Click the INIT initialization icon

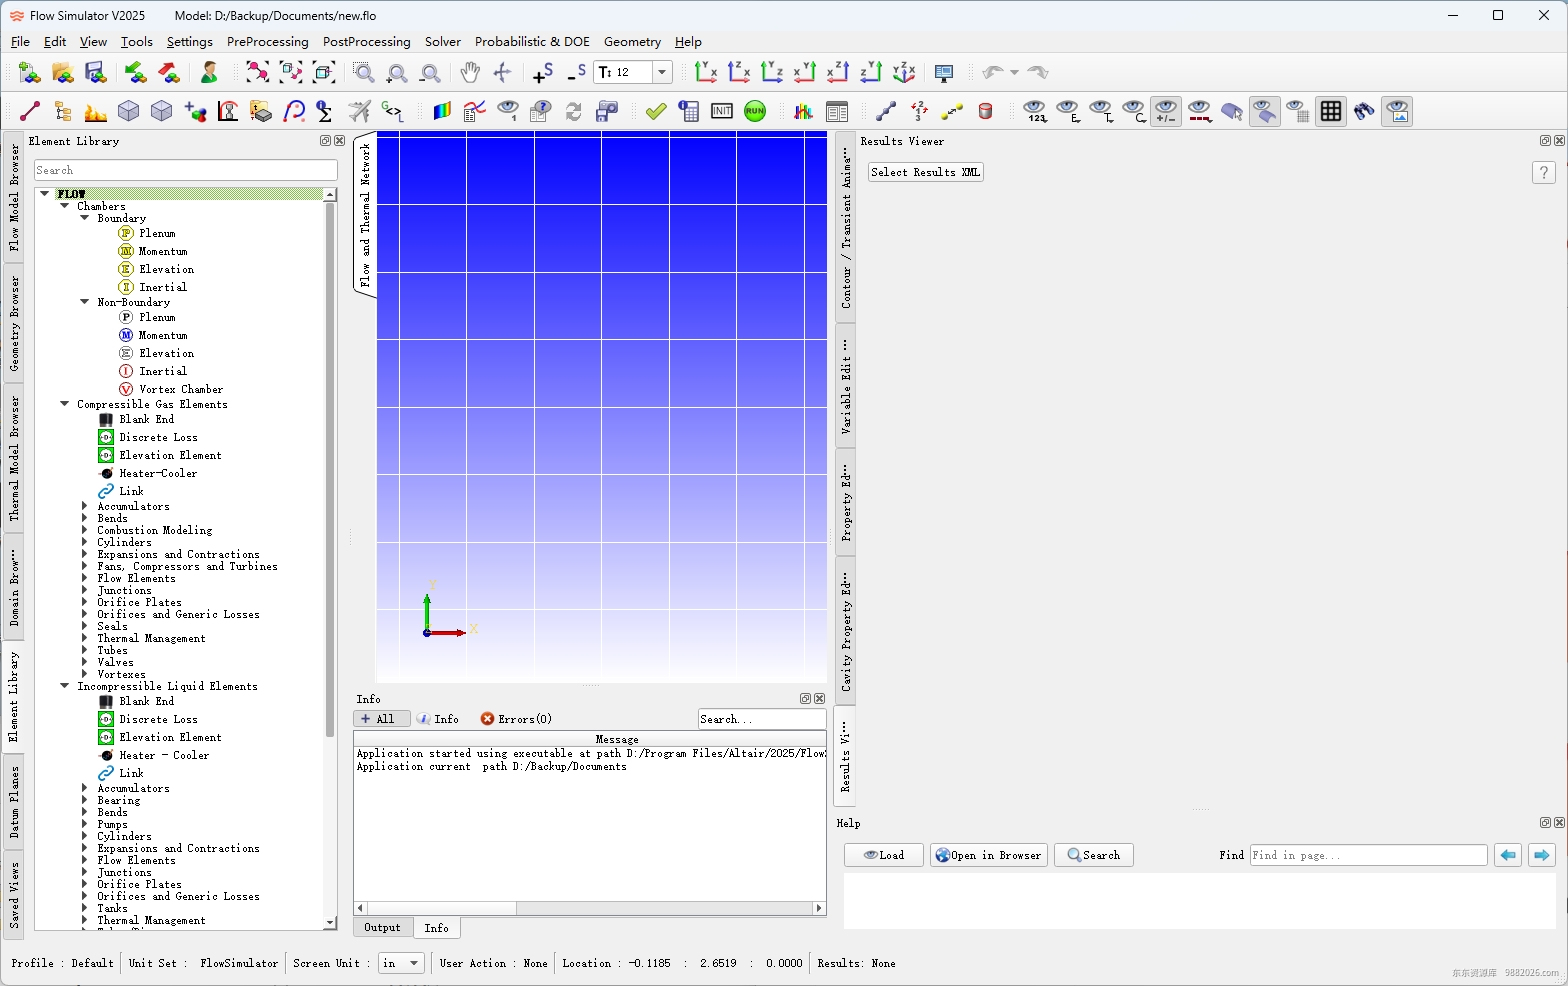point(722,111)
